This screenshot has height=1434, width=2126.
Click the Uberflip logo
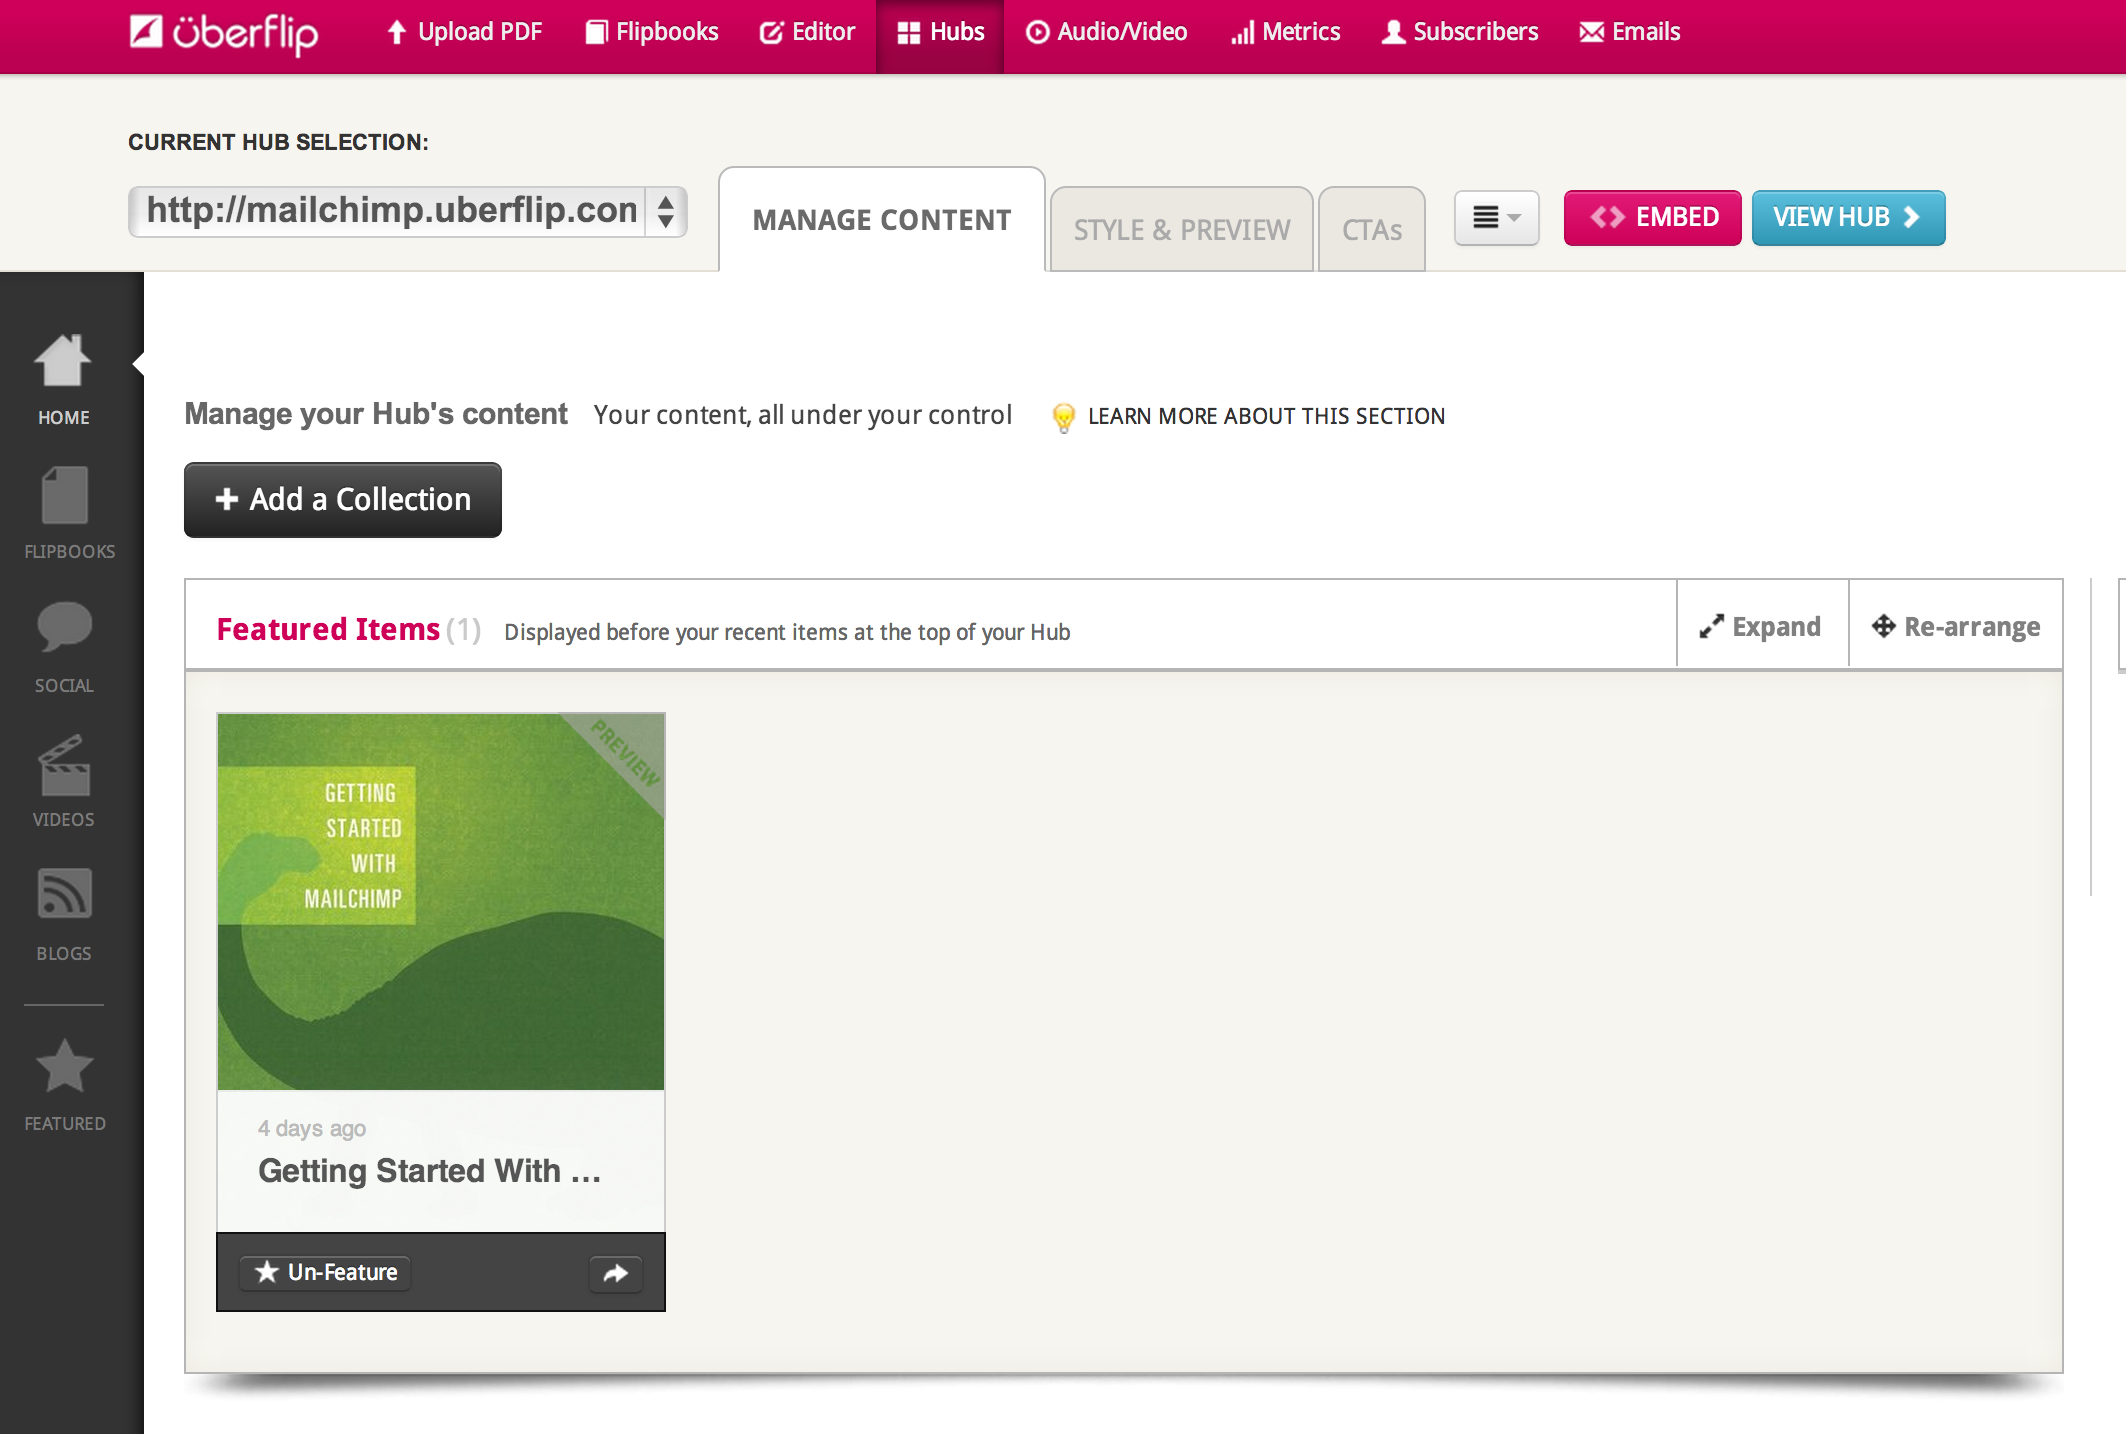coord(224,33)
